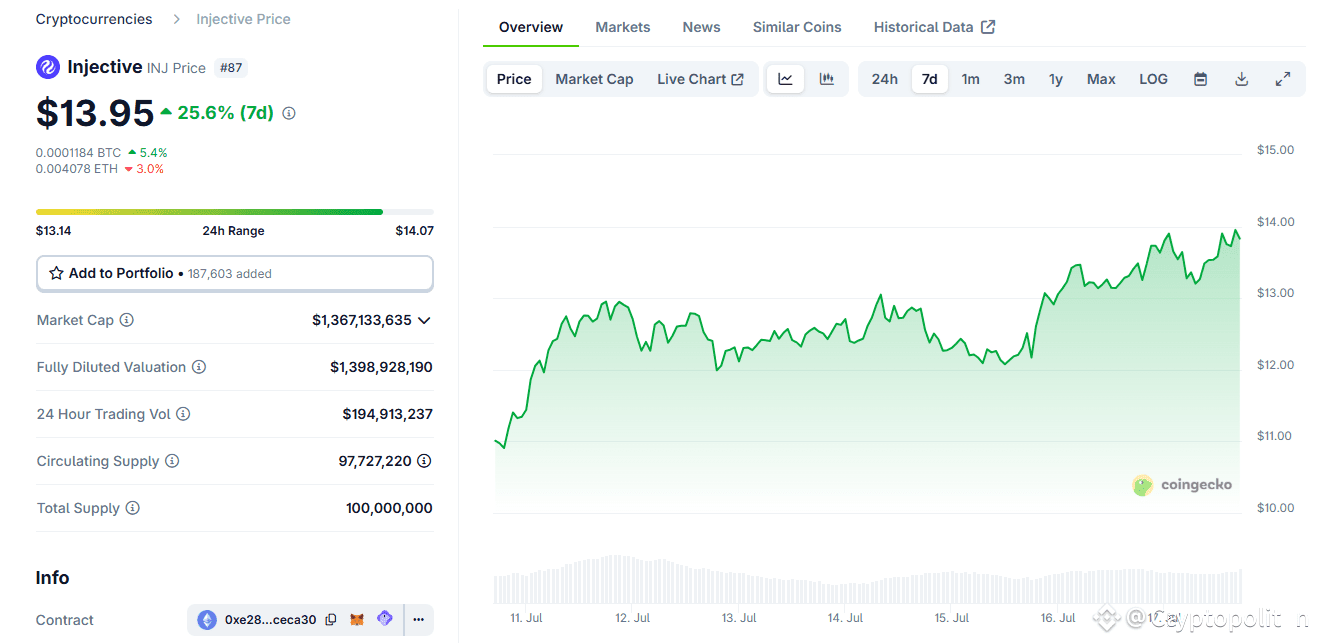The image size is (1317, 643).
Task: Click the Injective logo icon
Action: [48, 67]
